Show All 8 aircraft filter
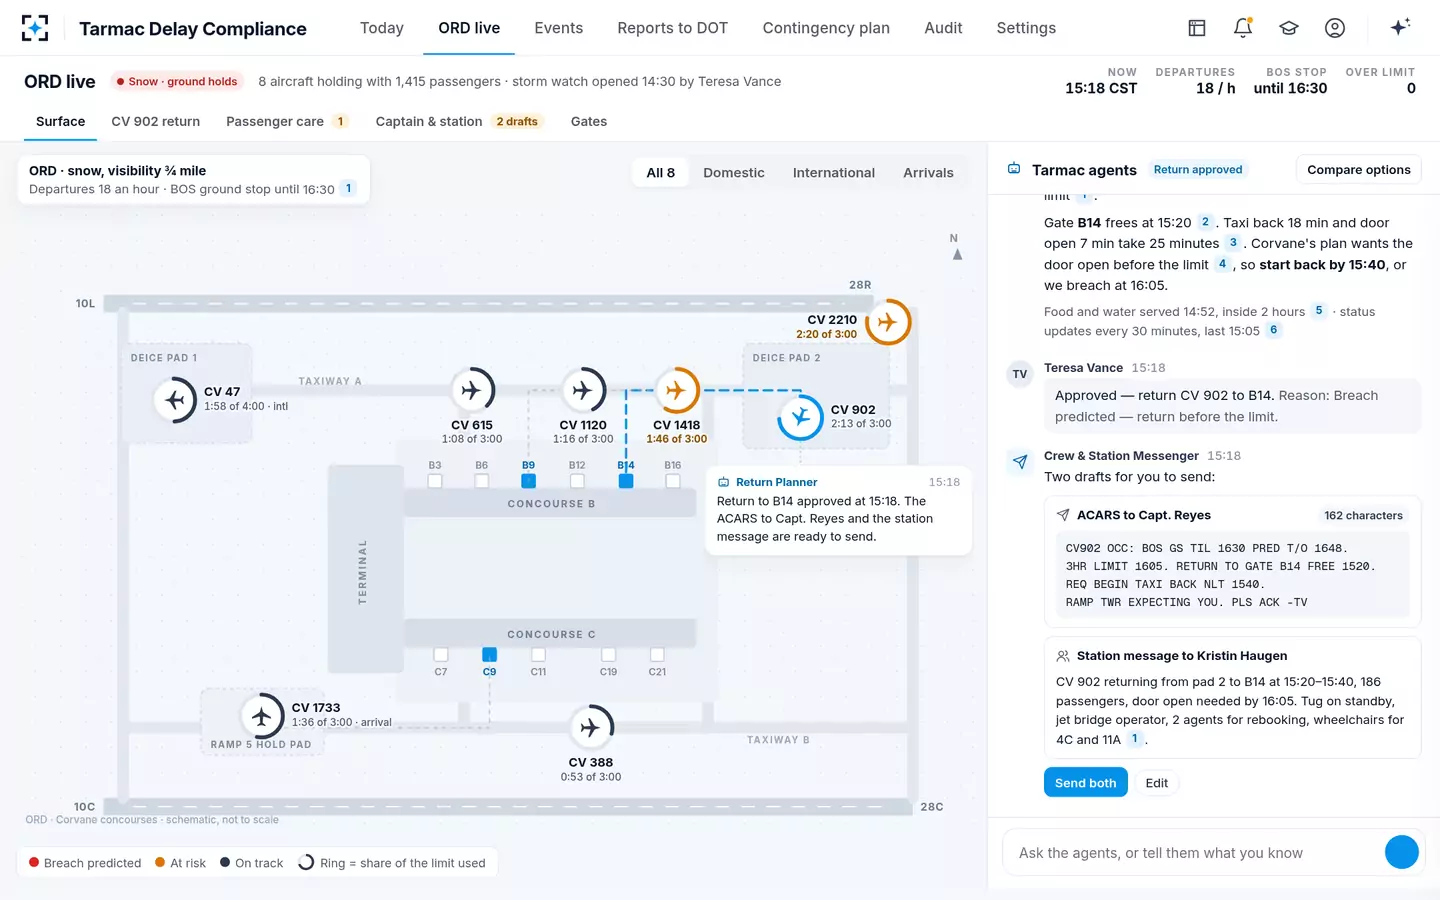 pyautogui.click(x=660, y=173)
